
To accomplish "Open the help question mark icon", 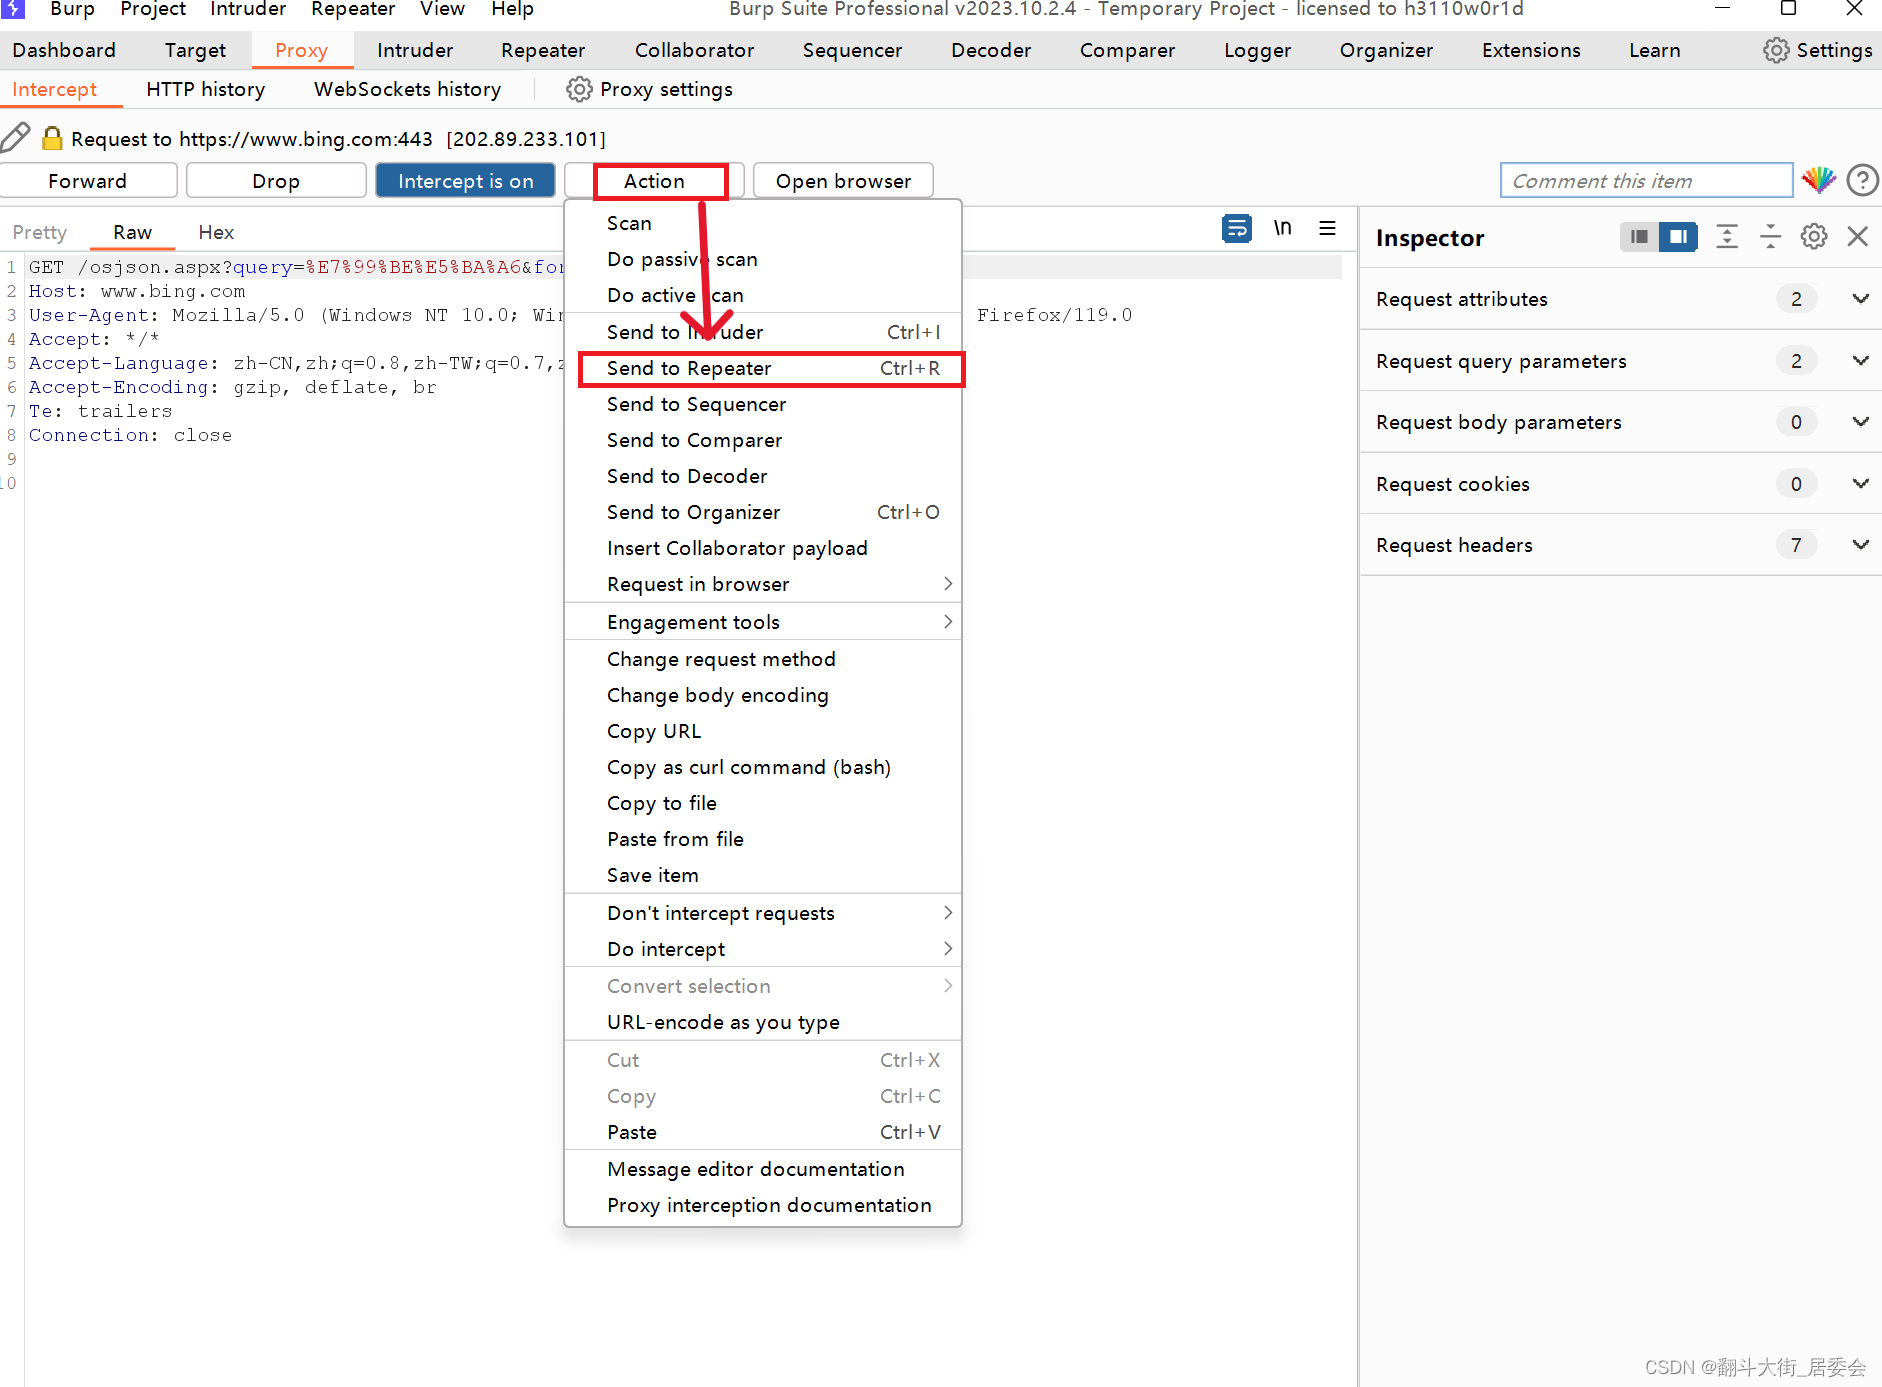I will [1862, 180].
